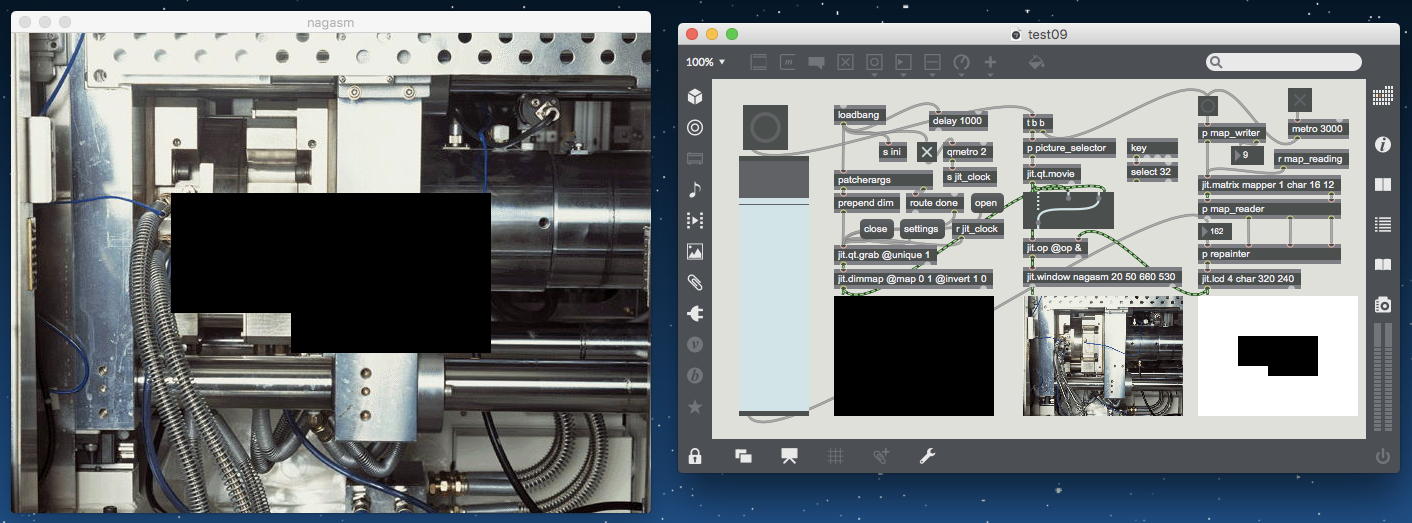Viewport: 1412px width, 523px height.
Task: Toggle the X box above metro 3000
Action: pos(1299,100)
